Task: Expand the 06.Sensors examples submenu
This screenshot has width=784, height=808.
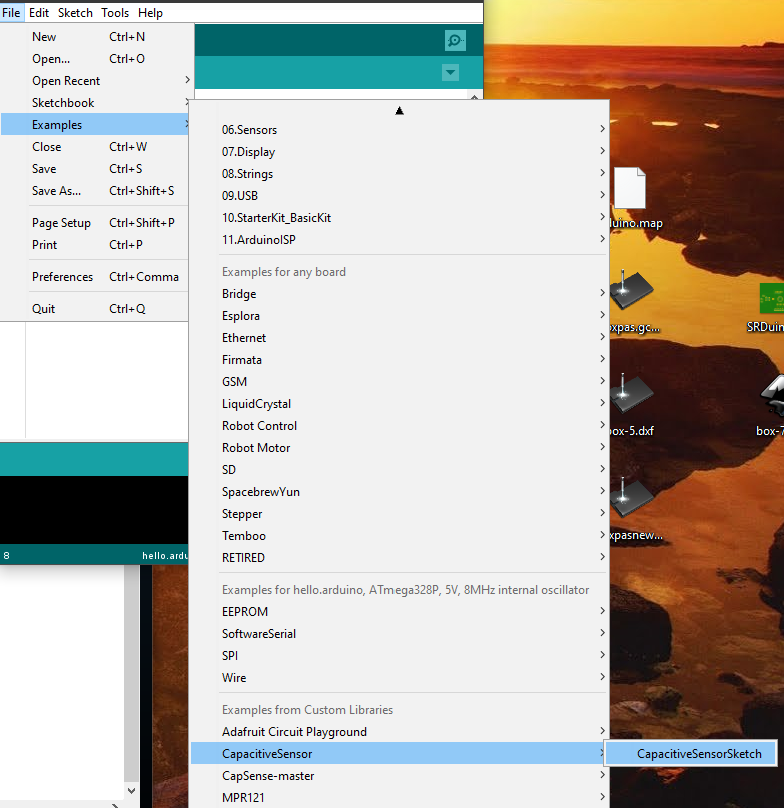Action: point(399,130)
